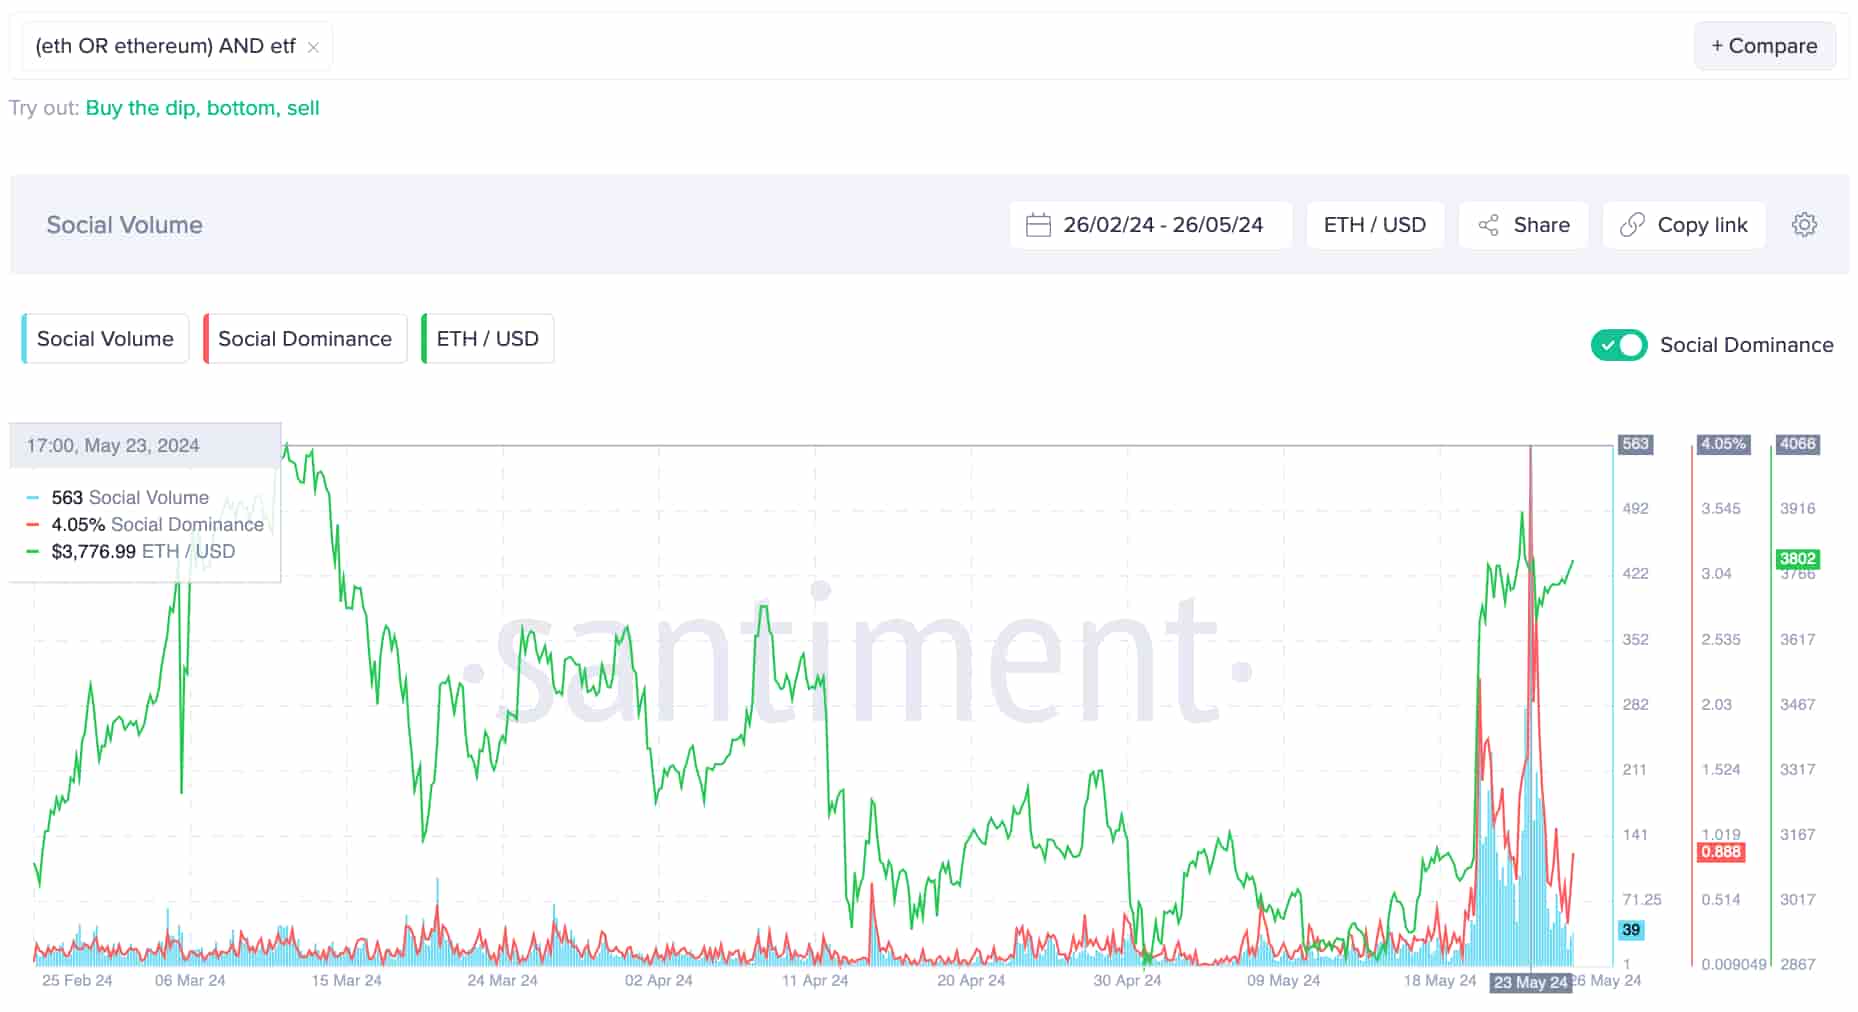
Task: Hide the red Social Dominance series
Action: point(304,339)
